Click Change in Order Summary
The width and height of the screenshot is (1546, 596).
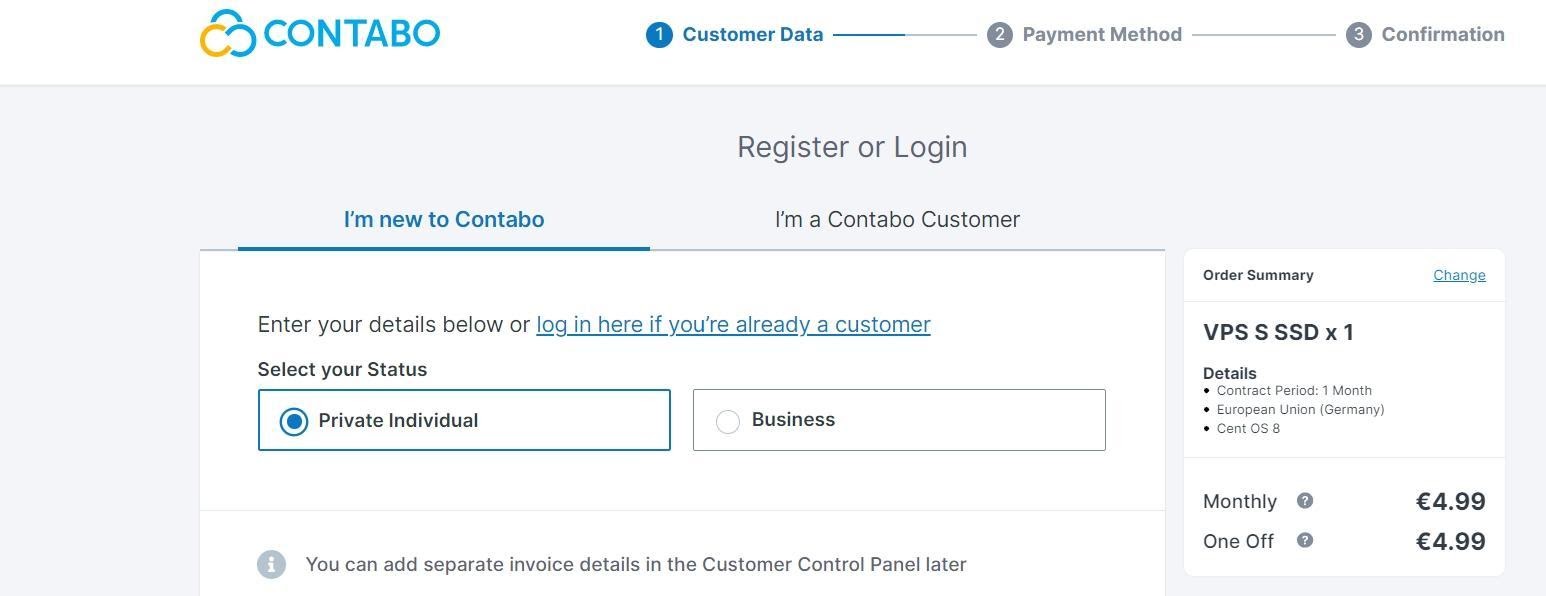[x=1459, y=275]
